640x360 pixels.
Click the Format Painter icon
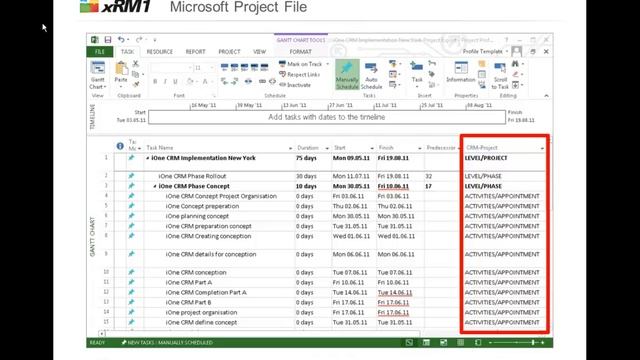pos(136,84)
